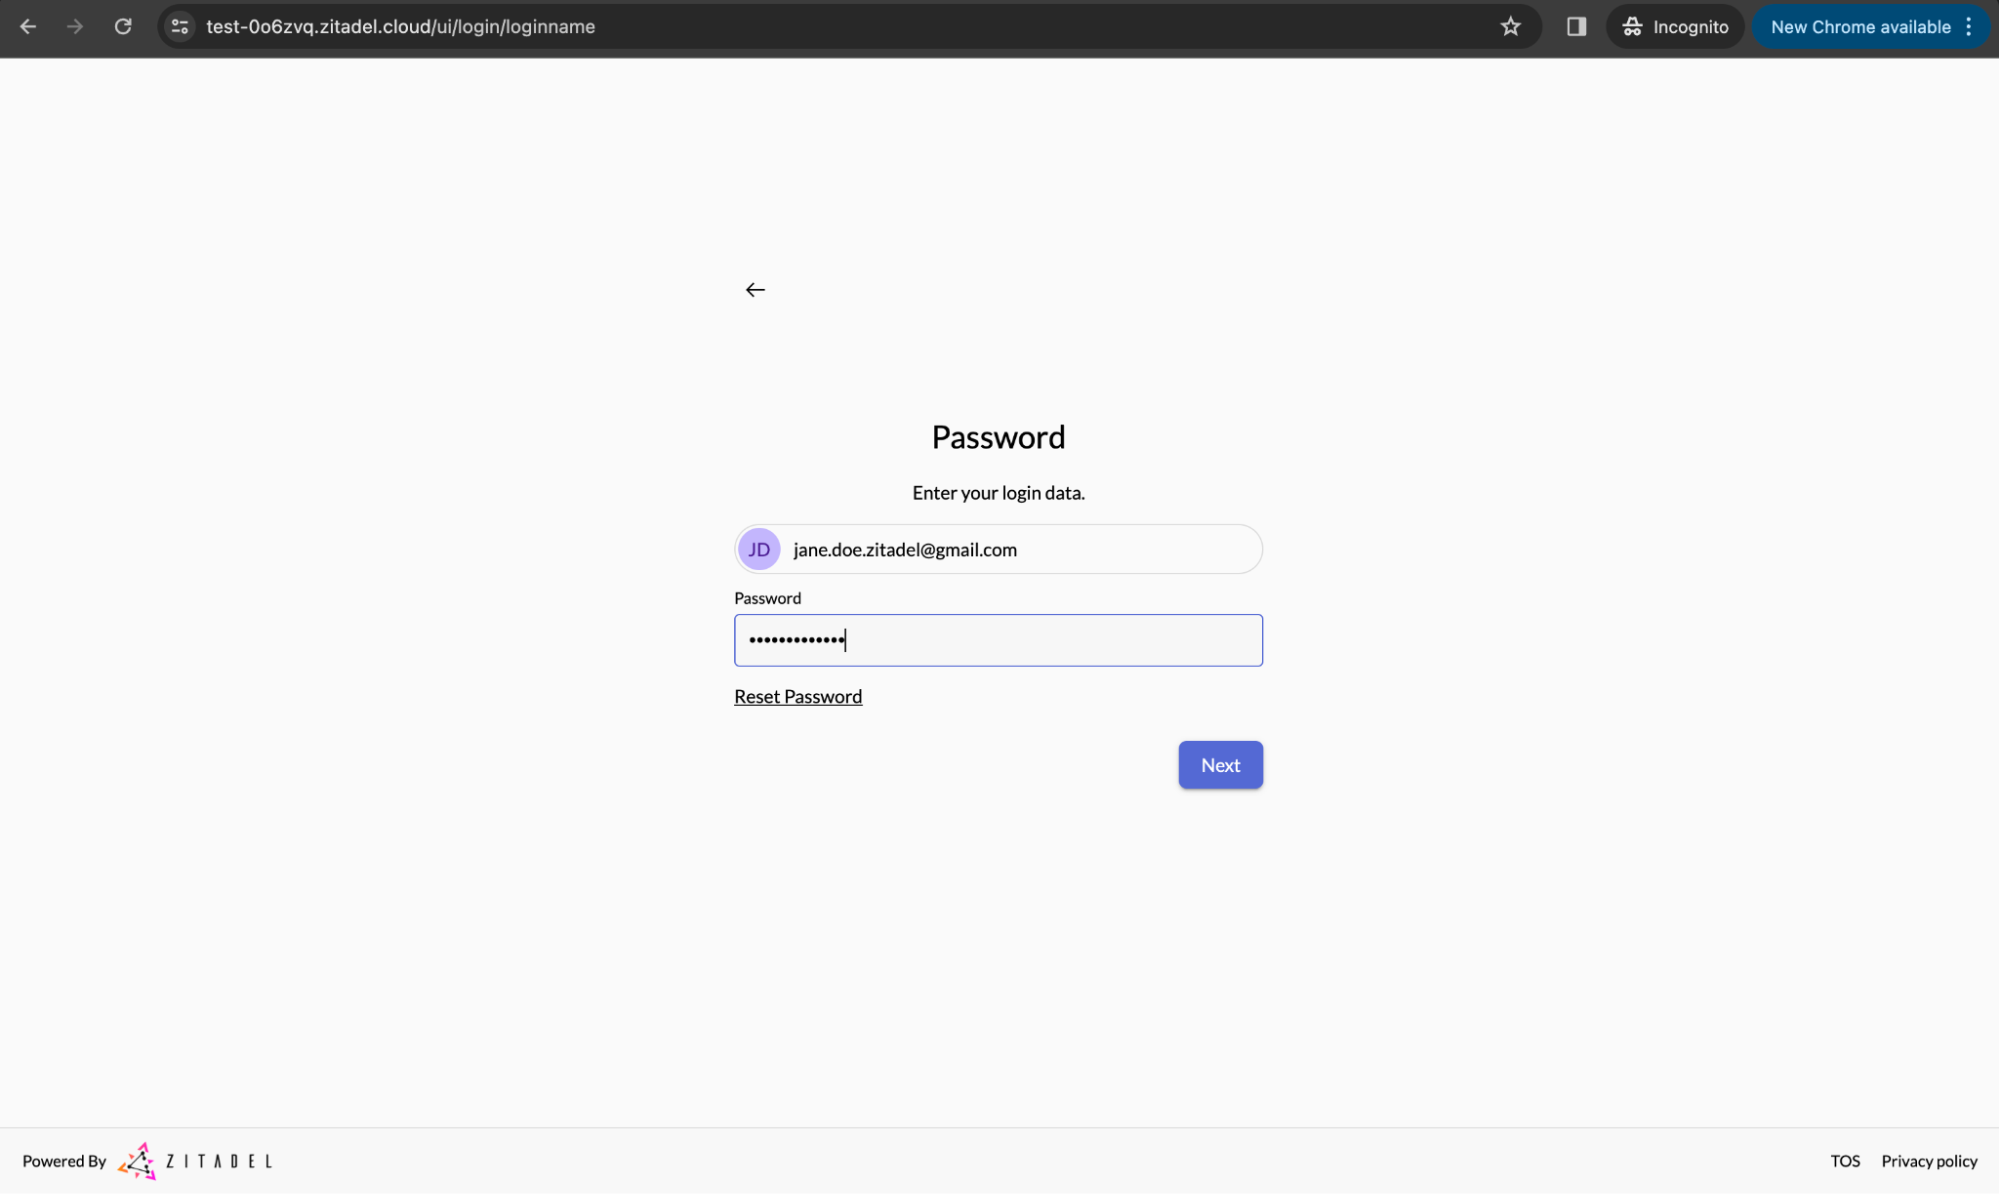Click the back arrow navigation icon
Image resolution: width=1999 pixels, height=1194 pixels.
click(754, 289)
